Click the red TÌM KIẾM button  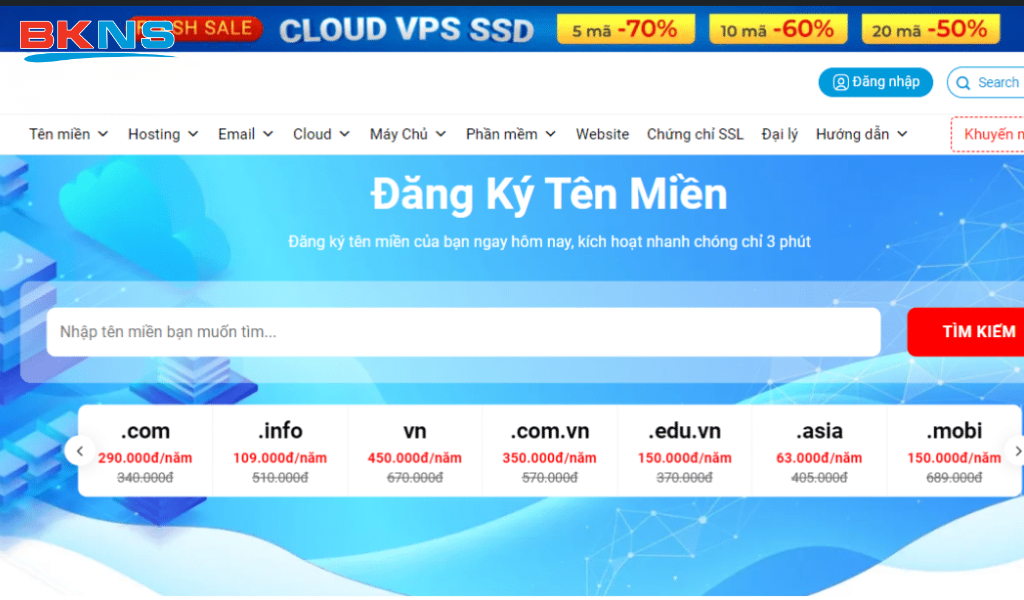pyautogui.click(x=966, y=332)
